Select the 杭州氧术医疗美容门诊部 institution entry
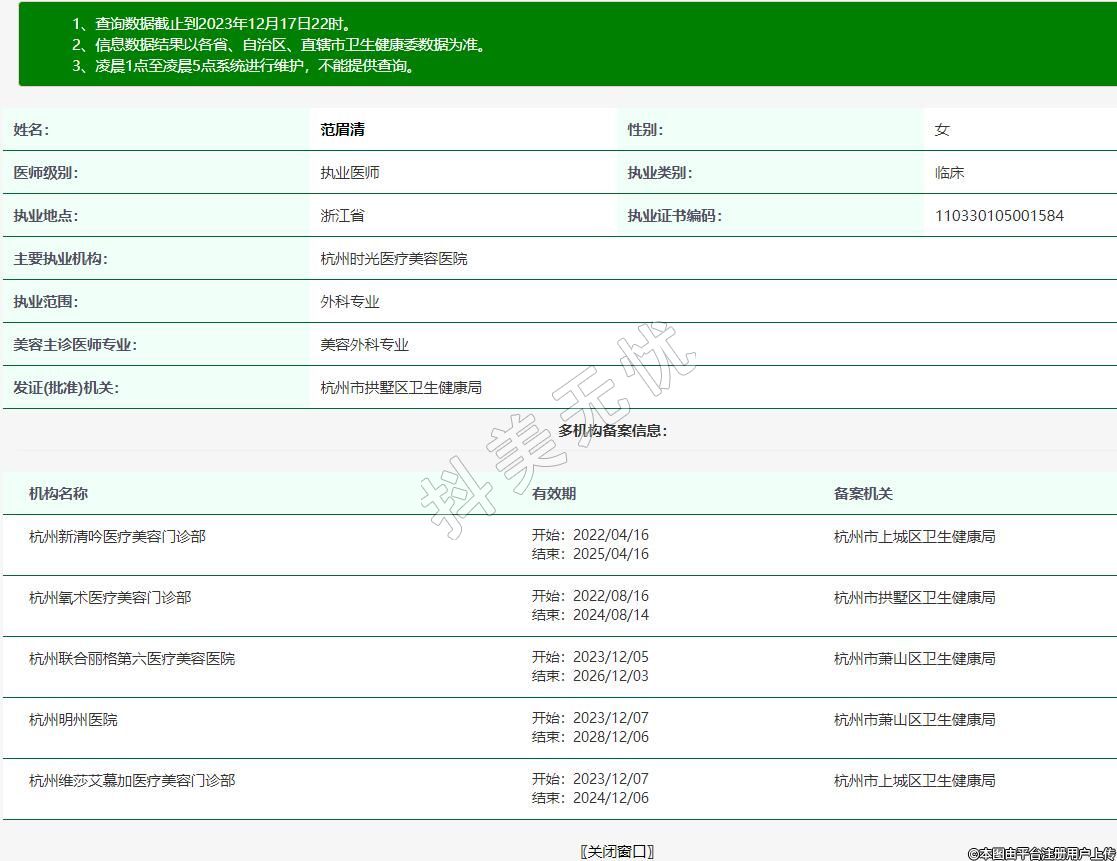 click(x=110, y=598)
